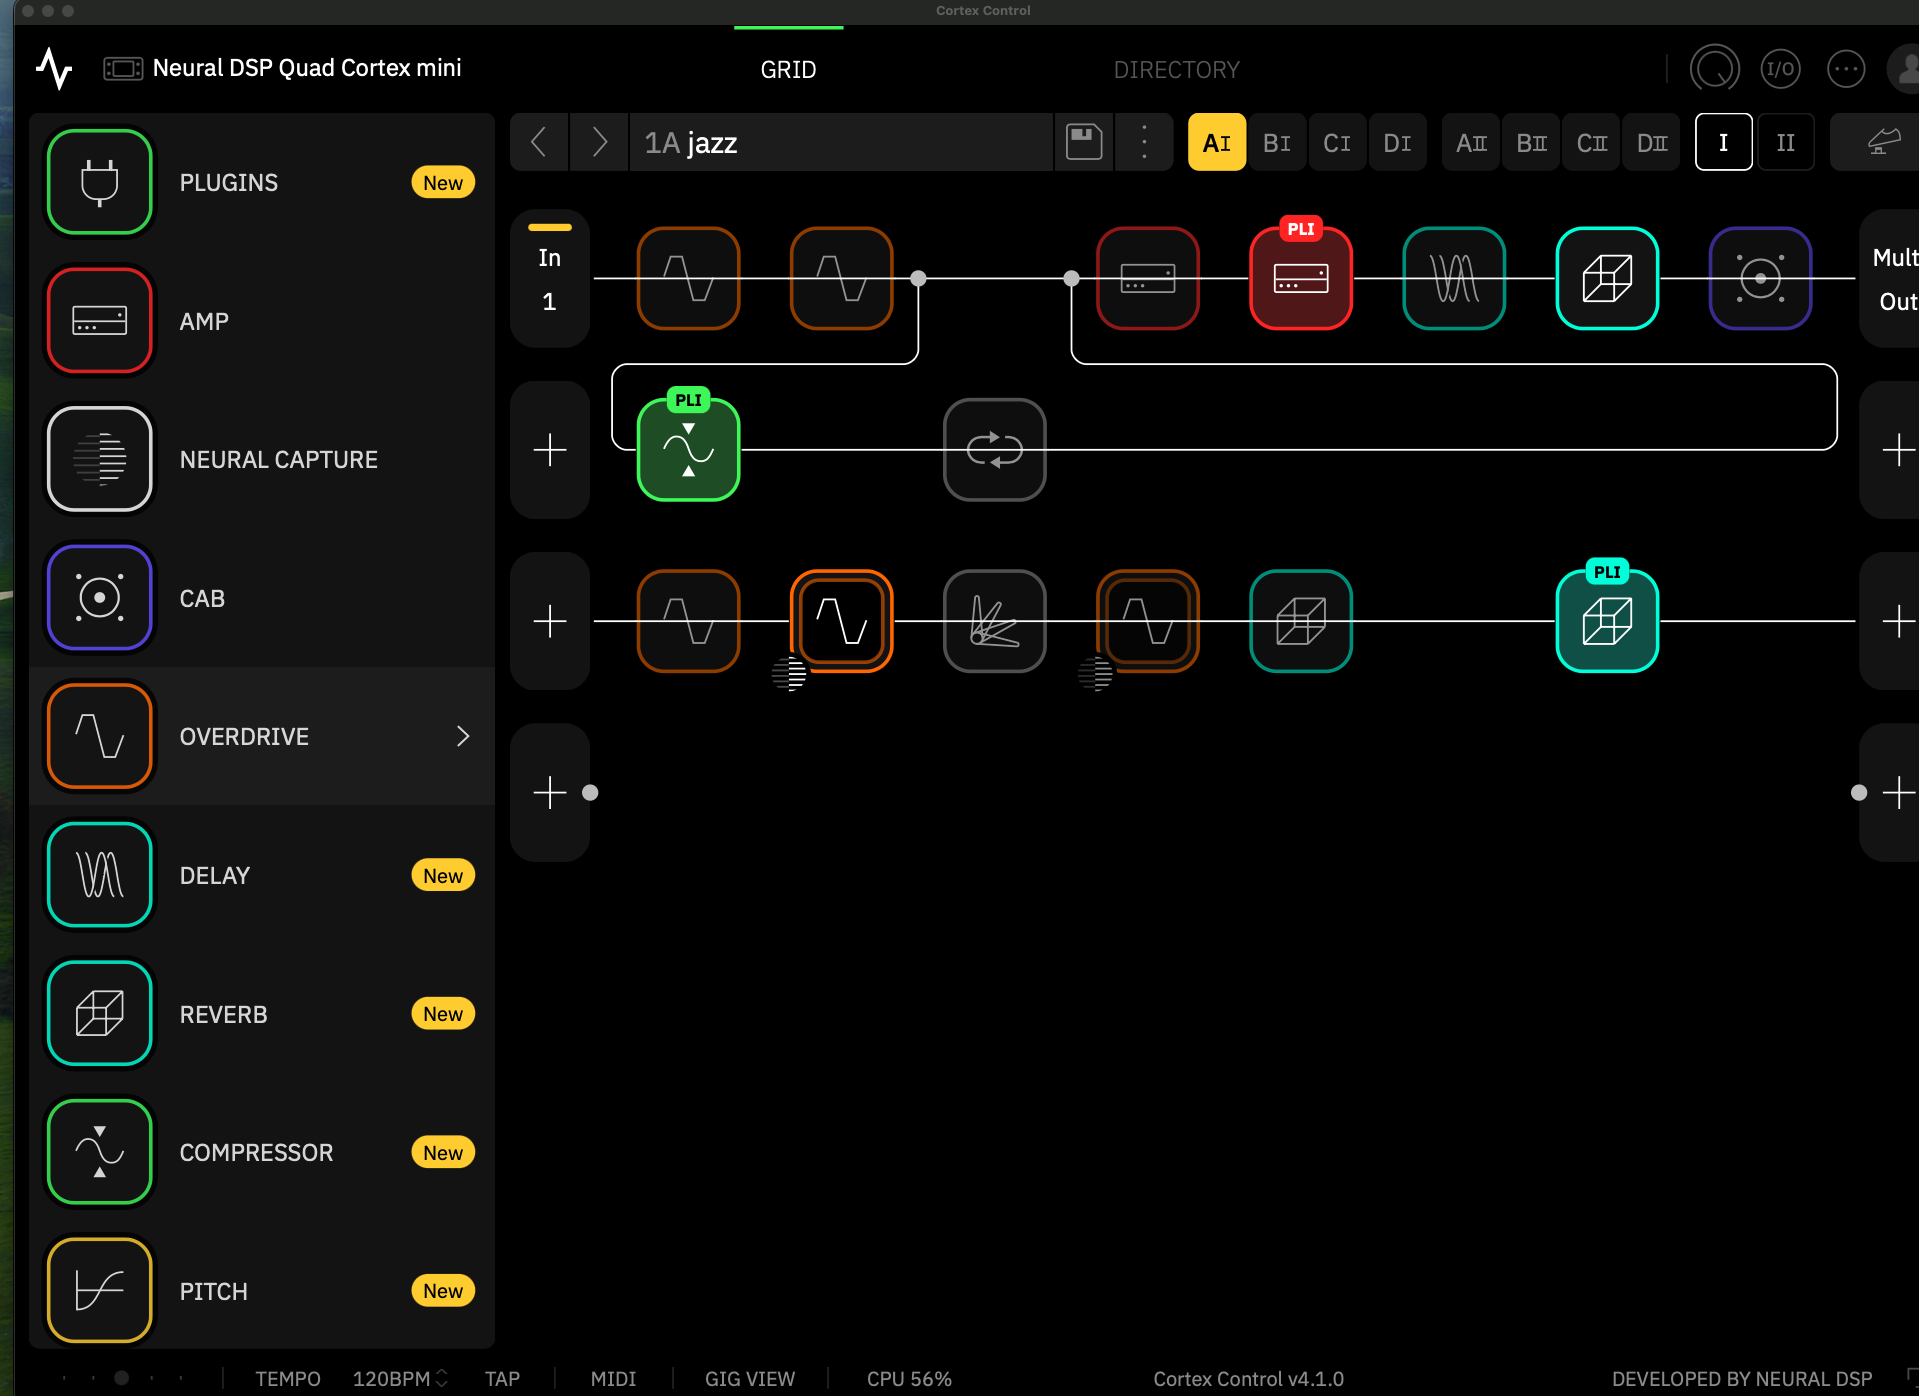Open GIG VIEW
Viewport: 1919px width, 1396px height.
pyautogui.click(x=750, y=1379)
